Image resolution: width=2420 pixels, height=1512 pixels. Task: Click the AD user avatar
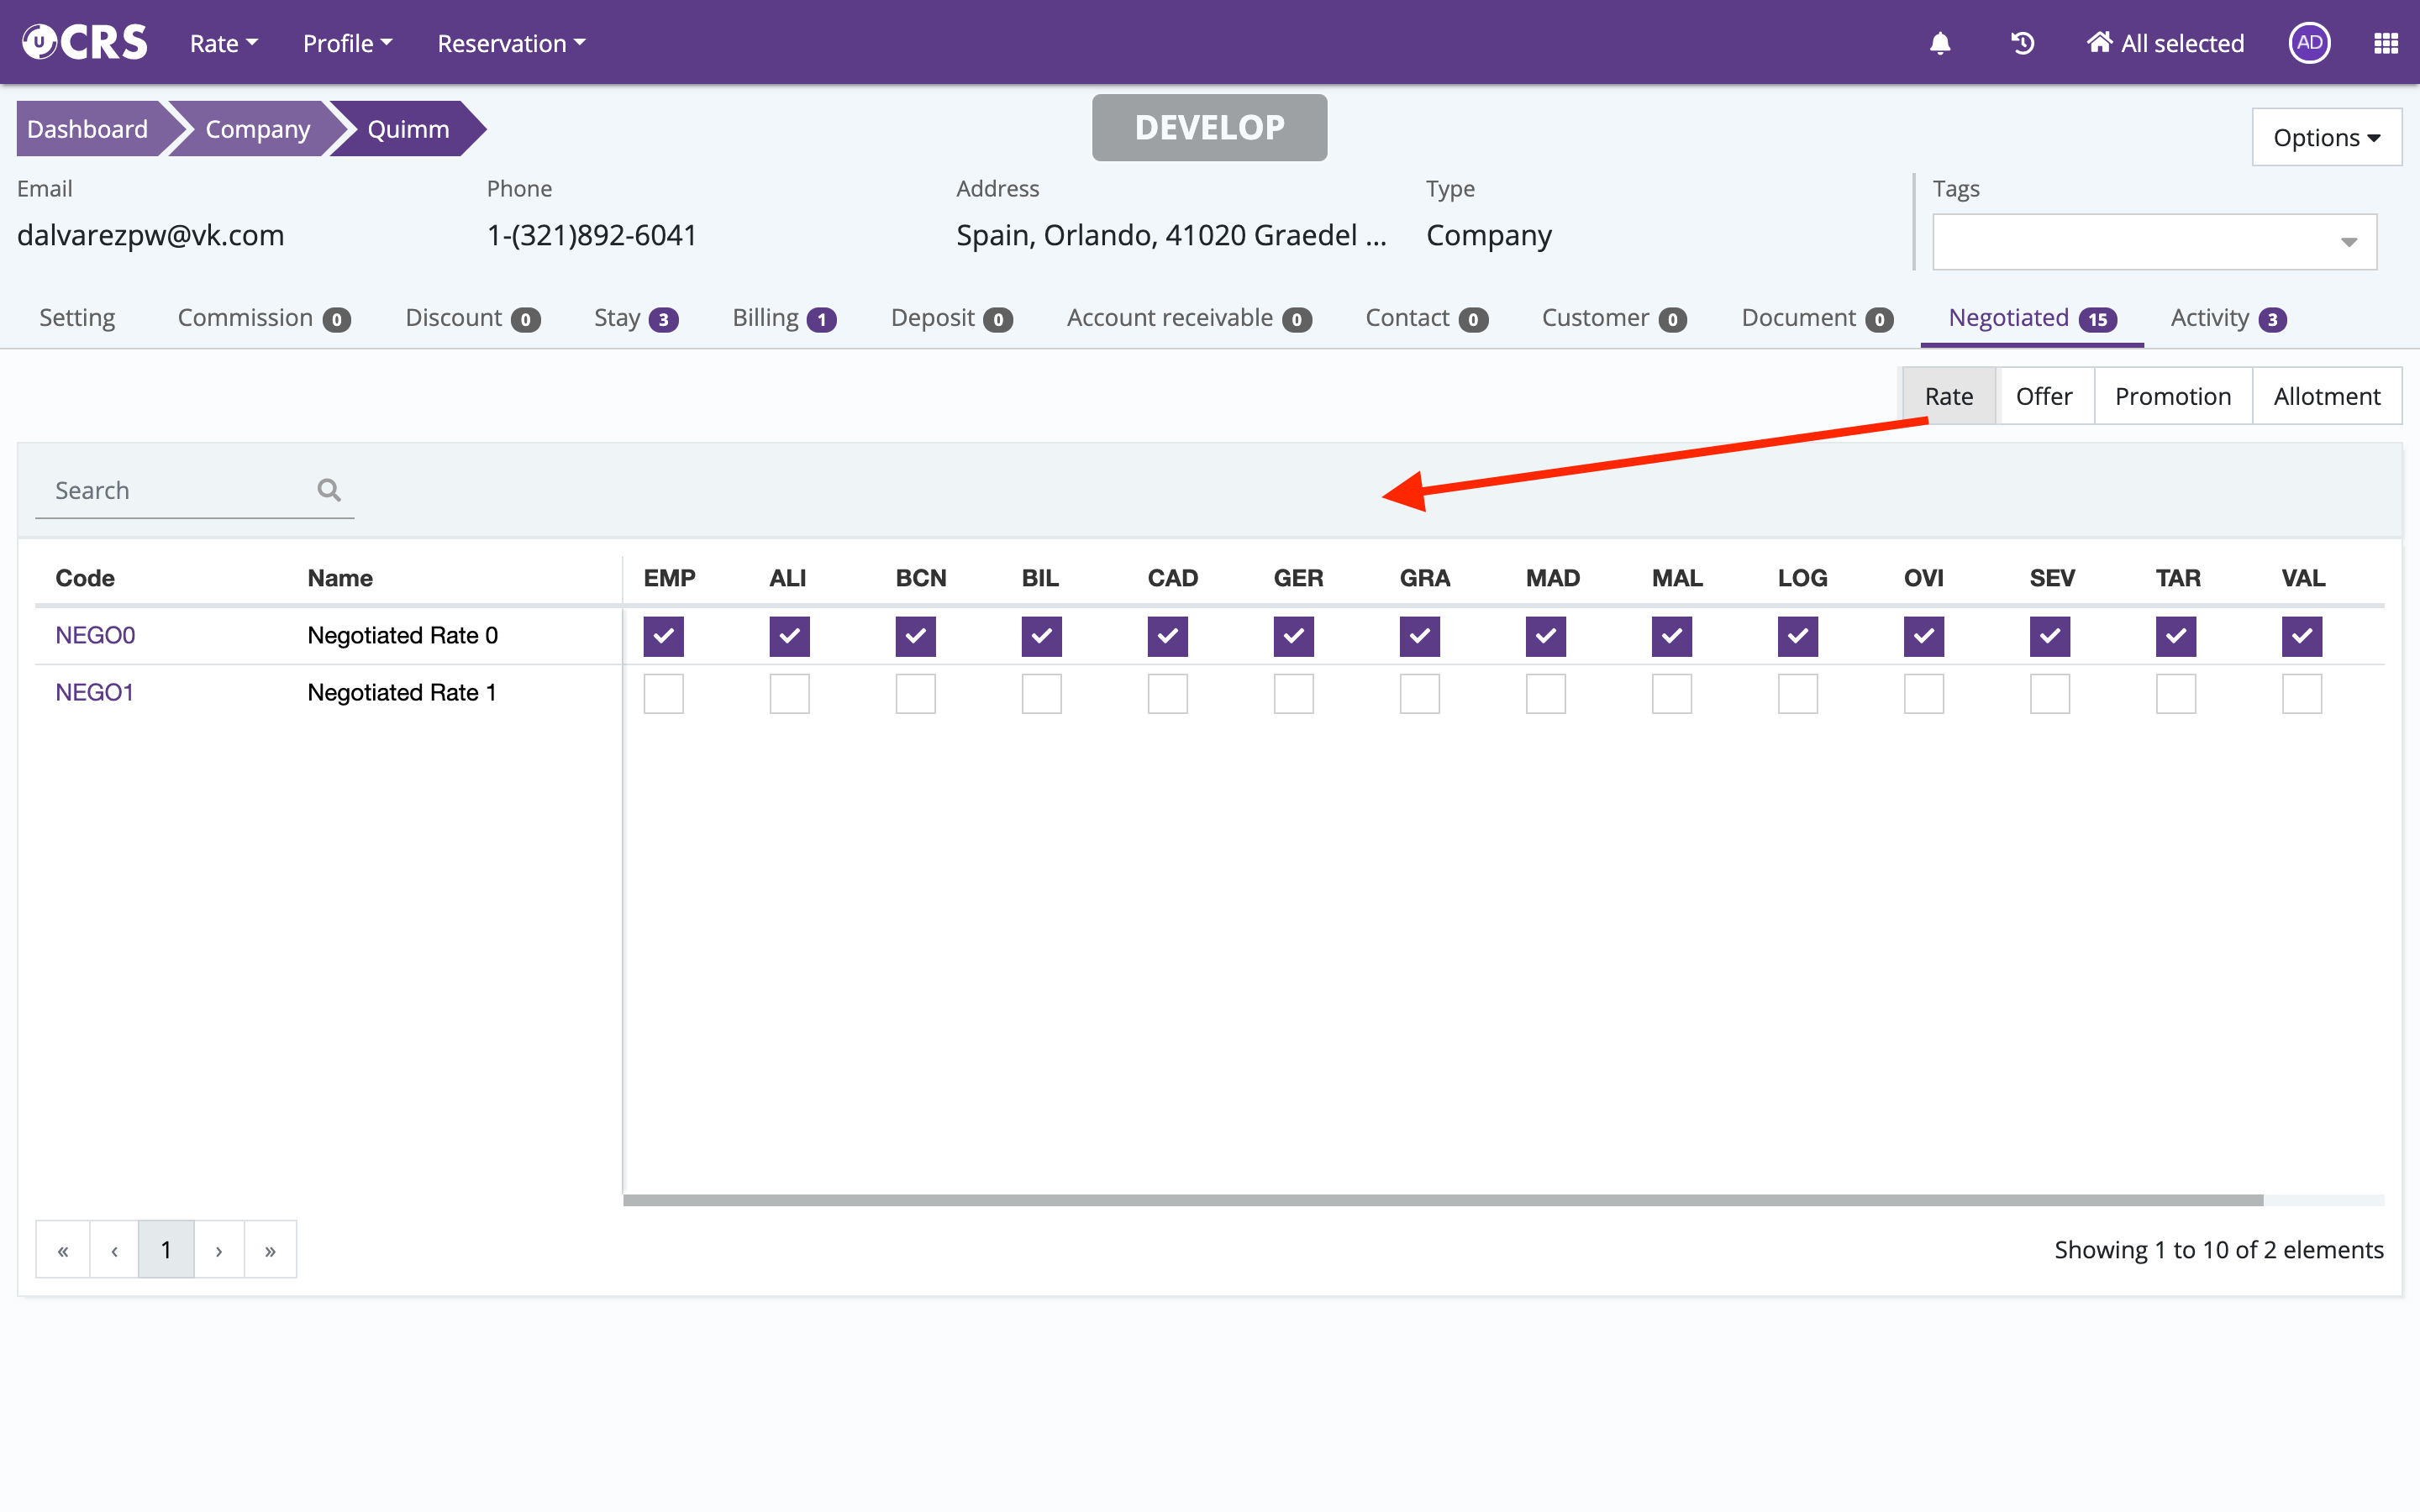[x=2309, y=43]
